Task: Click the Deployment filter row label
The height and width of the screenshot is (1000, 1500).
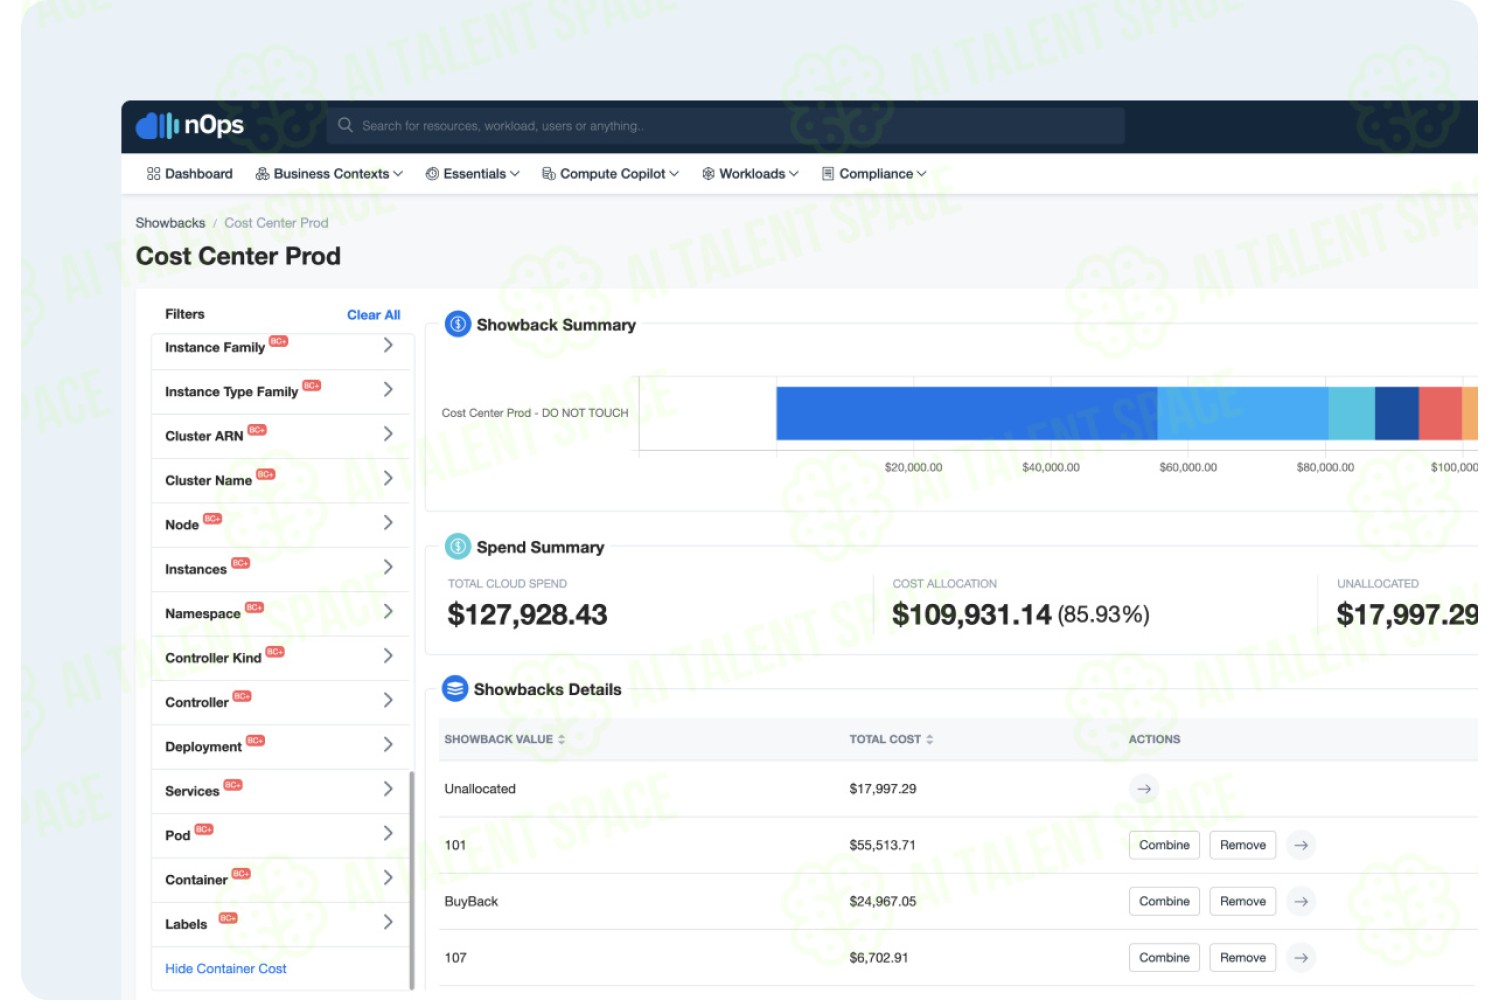Action: (x=203, y=747)
